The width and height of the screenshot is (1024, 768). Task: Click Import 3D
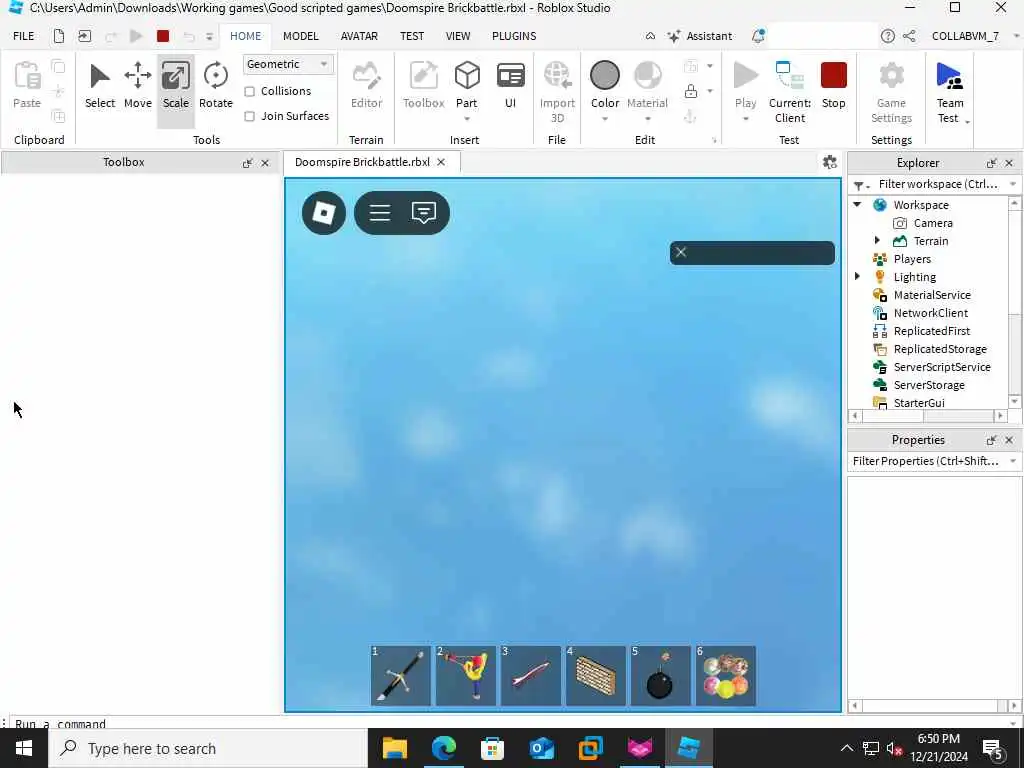point(557,92)
